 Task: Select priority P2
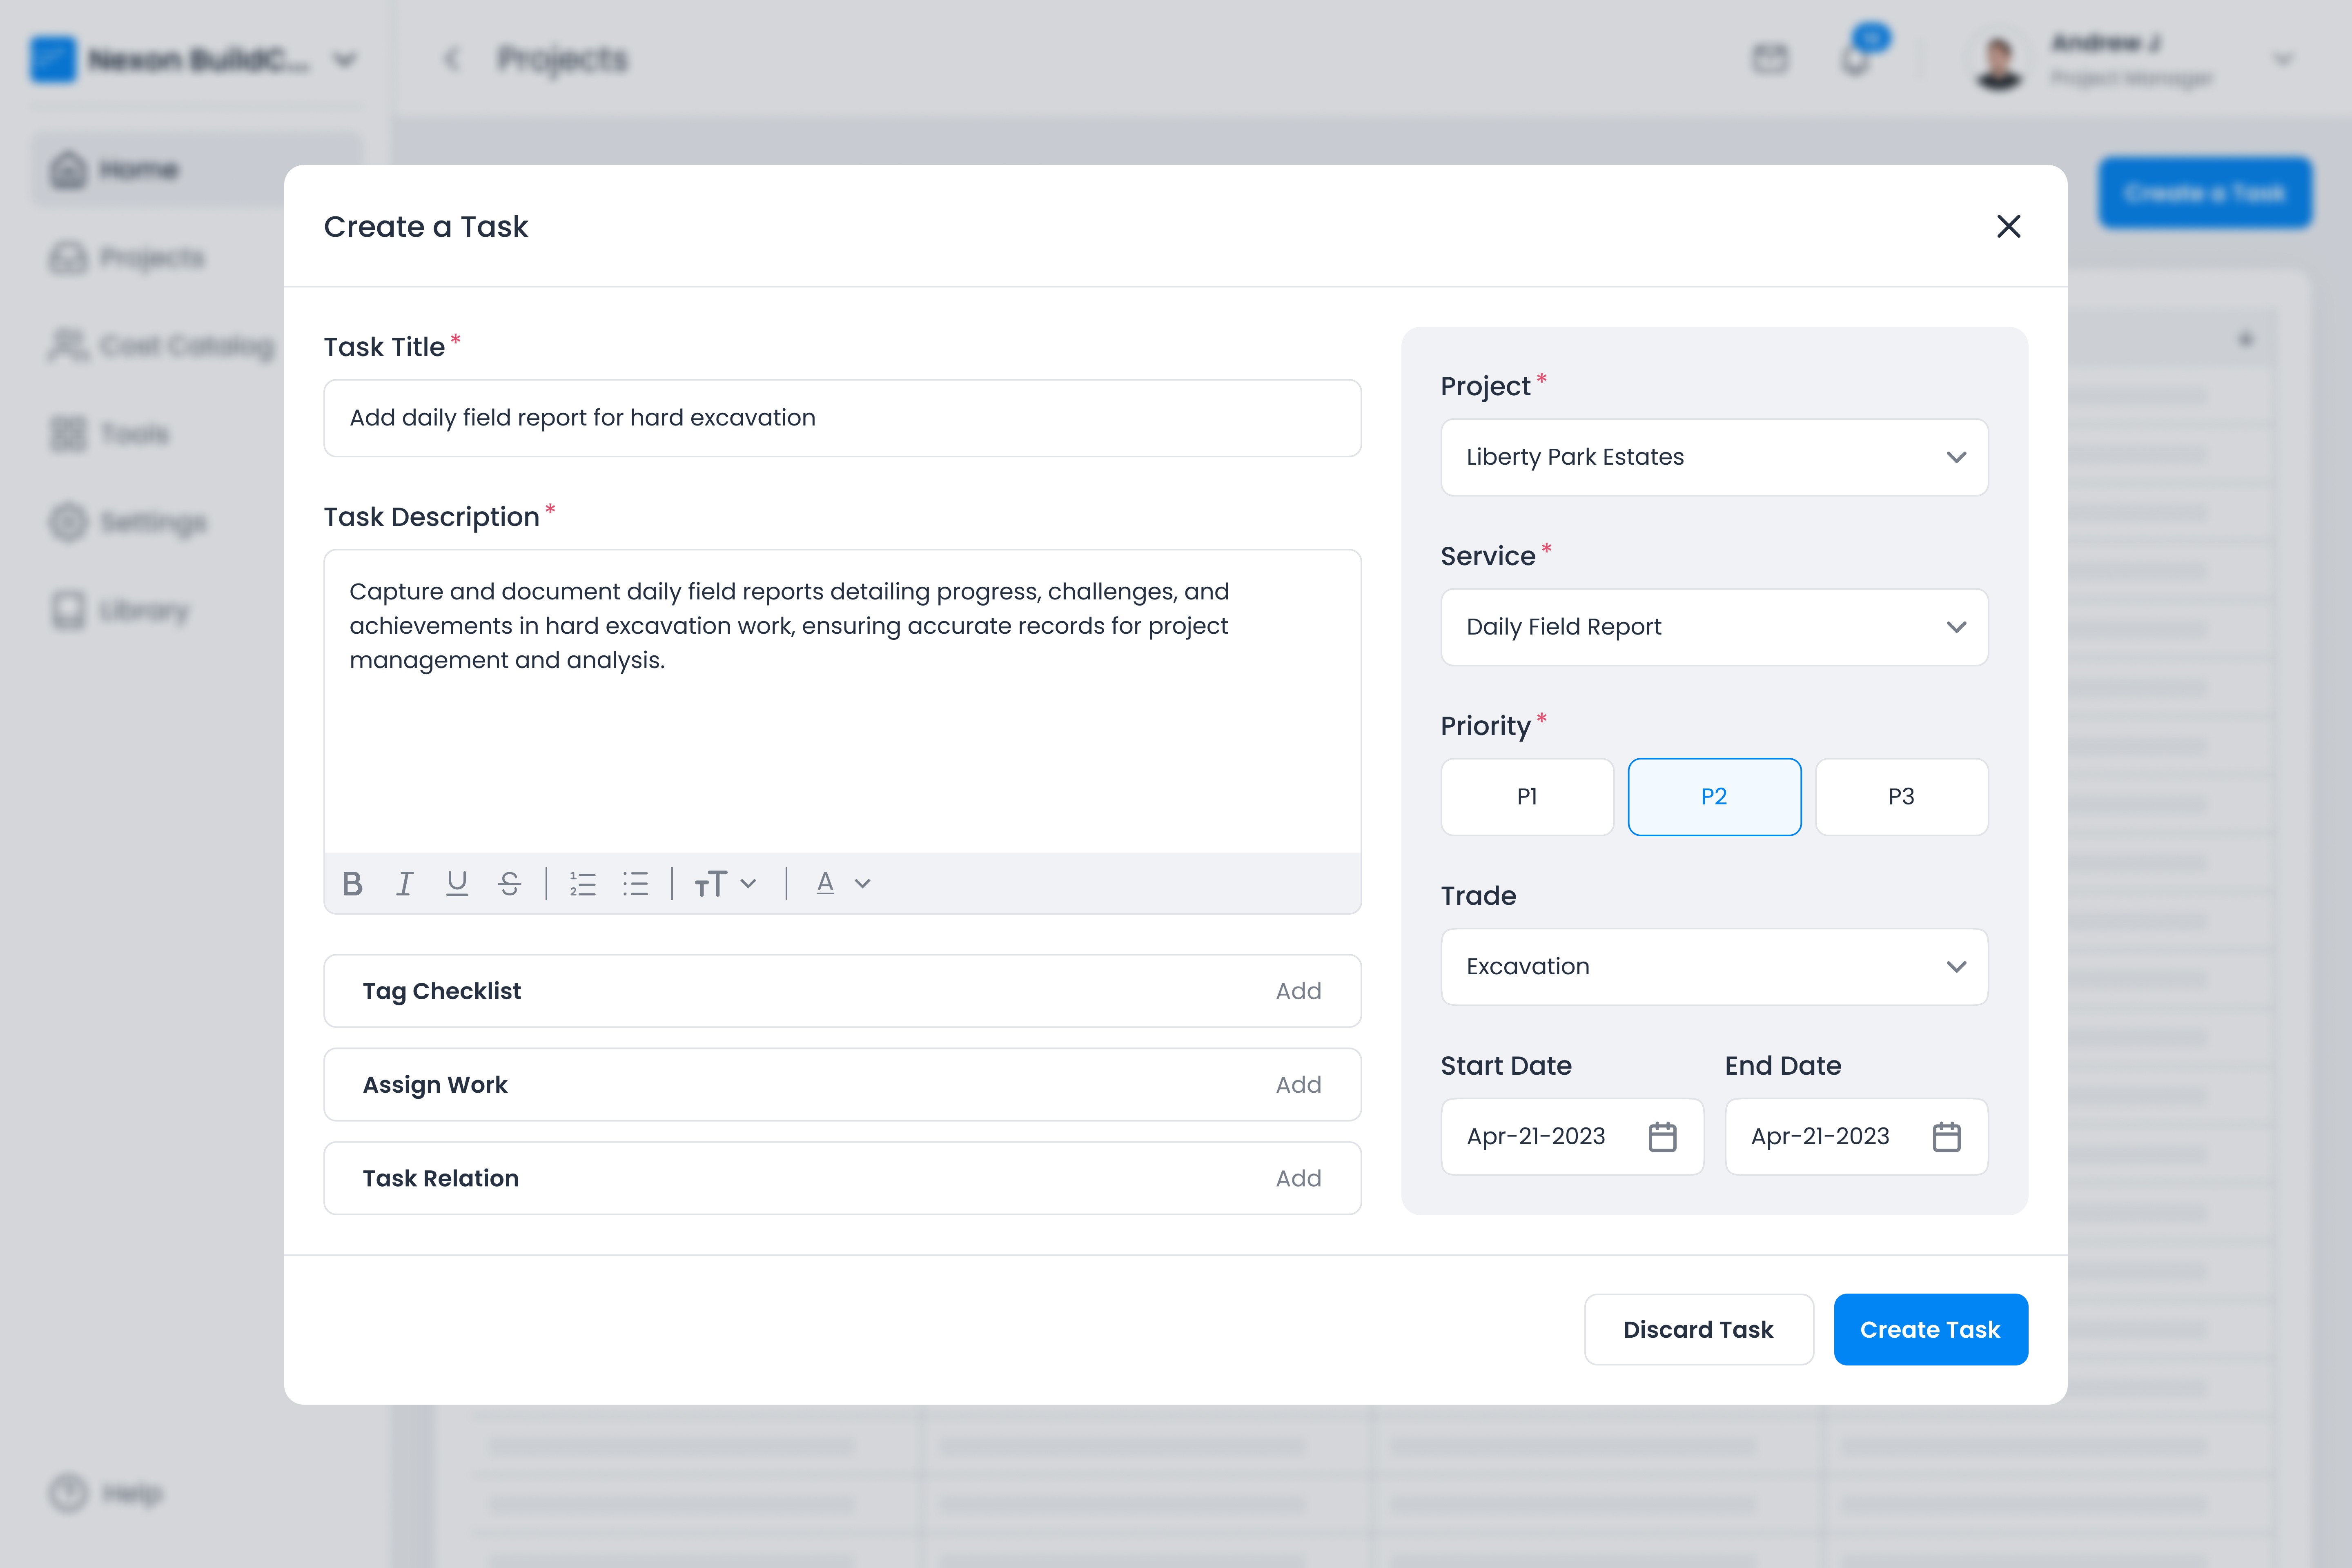point(1714,797)
